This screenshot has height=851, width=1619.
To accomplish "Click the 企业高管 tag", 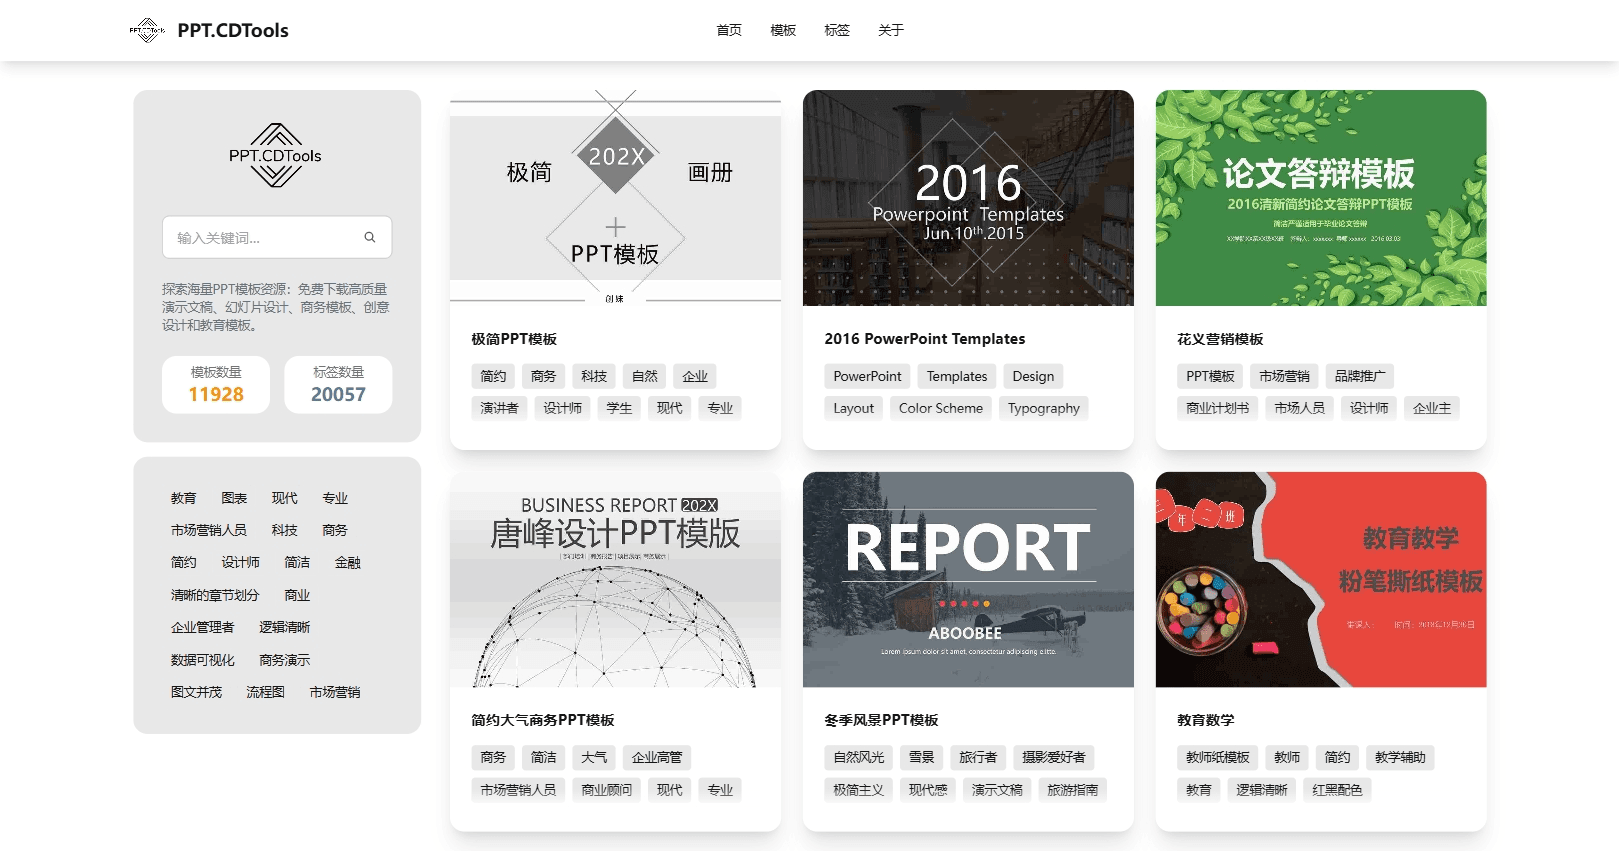I will click(657, 757).
